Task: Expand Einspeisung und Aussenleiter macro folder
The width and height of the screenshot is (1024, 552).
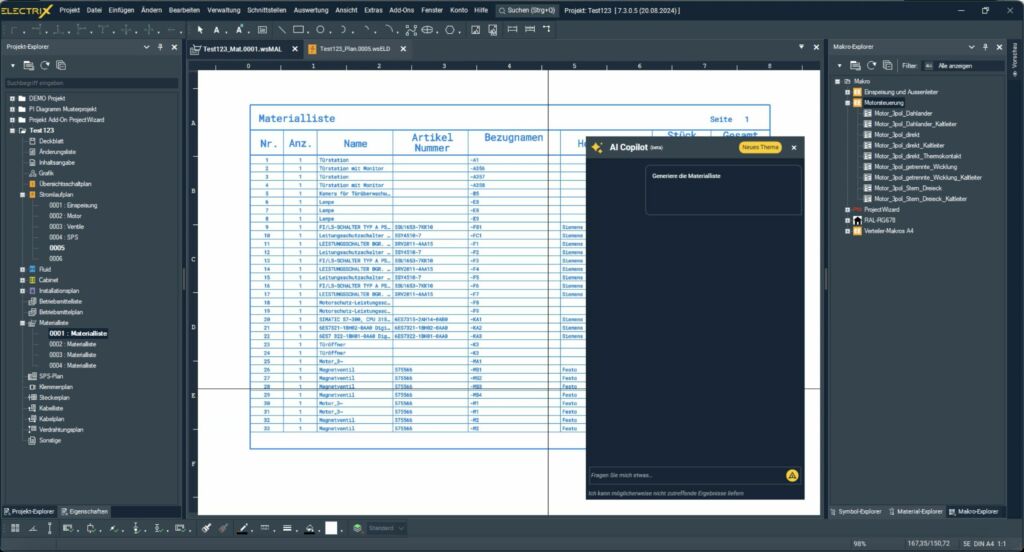Action: [x=847, y=92]
